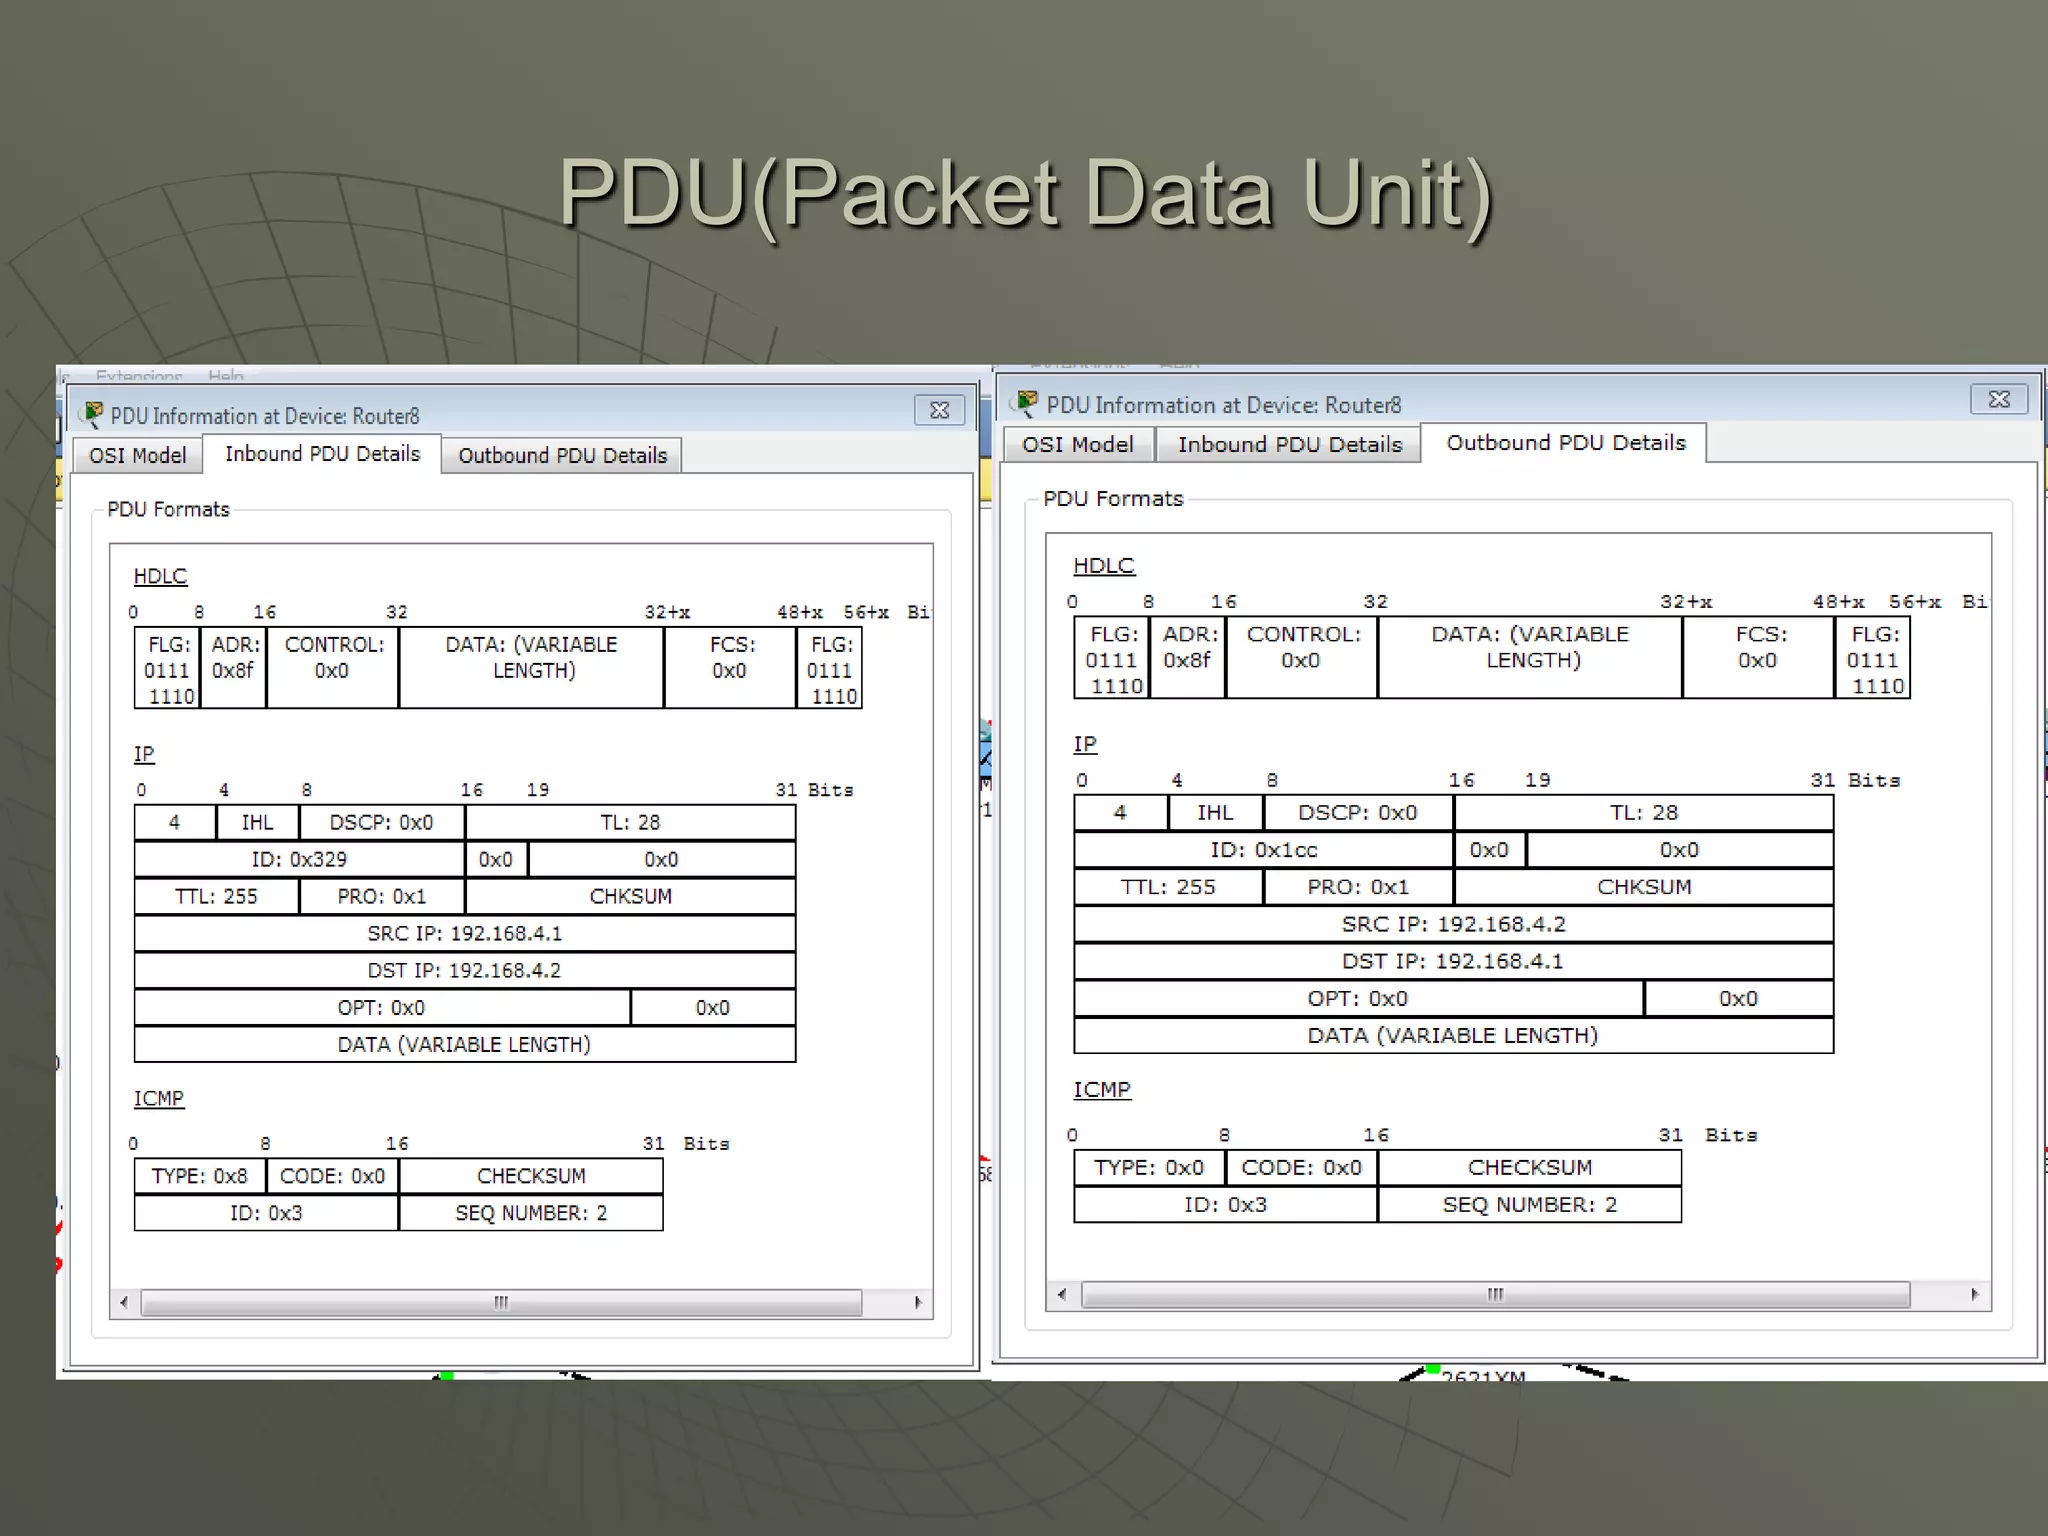Click SEQ NUMBER: 2 cell in left window
This screenshot has height=1536, width=2048.
click(x=531, y=1213)
